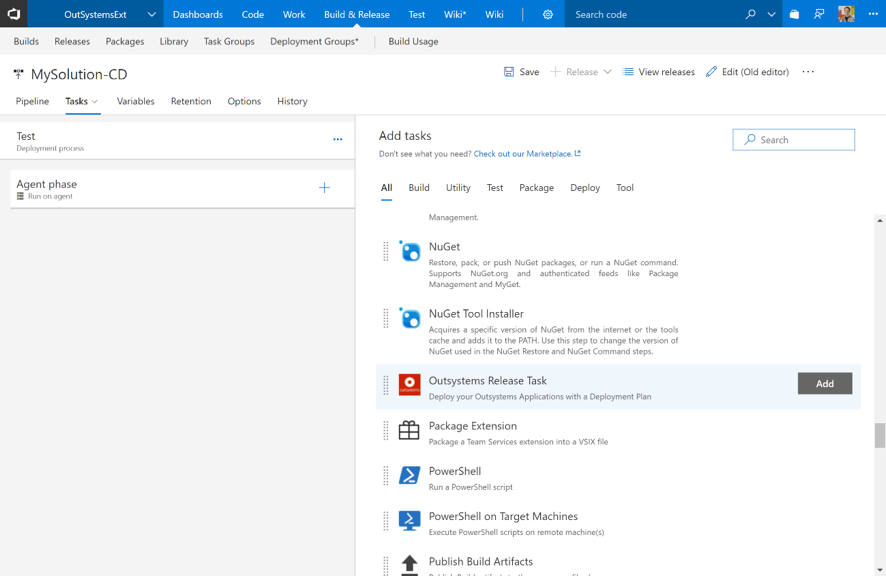Screen dimensions: 886x576
Task: Open the header ellipsis menu
Action: (x=873, y=14)
